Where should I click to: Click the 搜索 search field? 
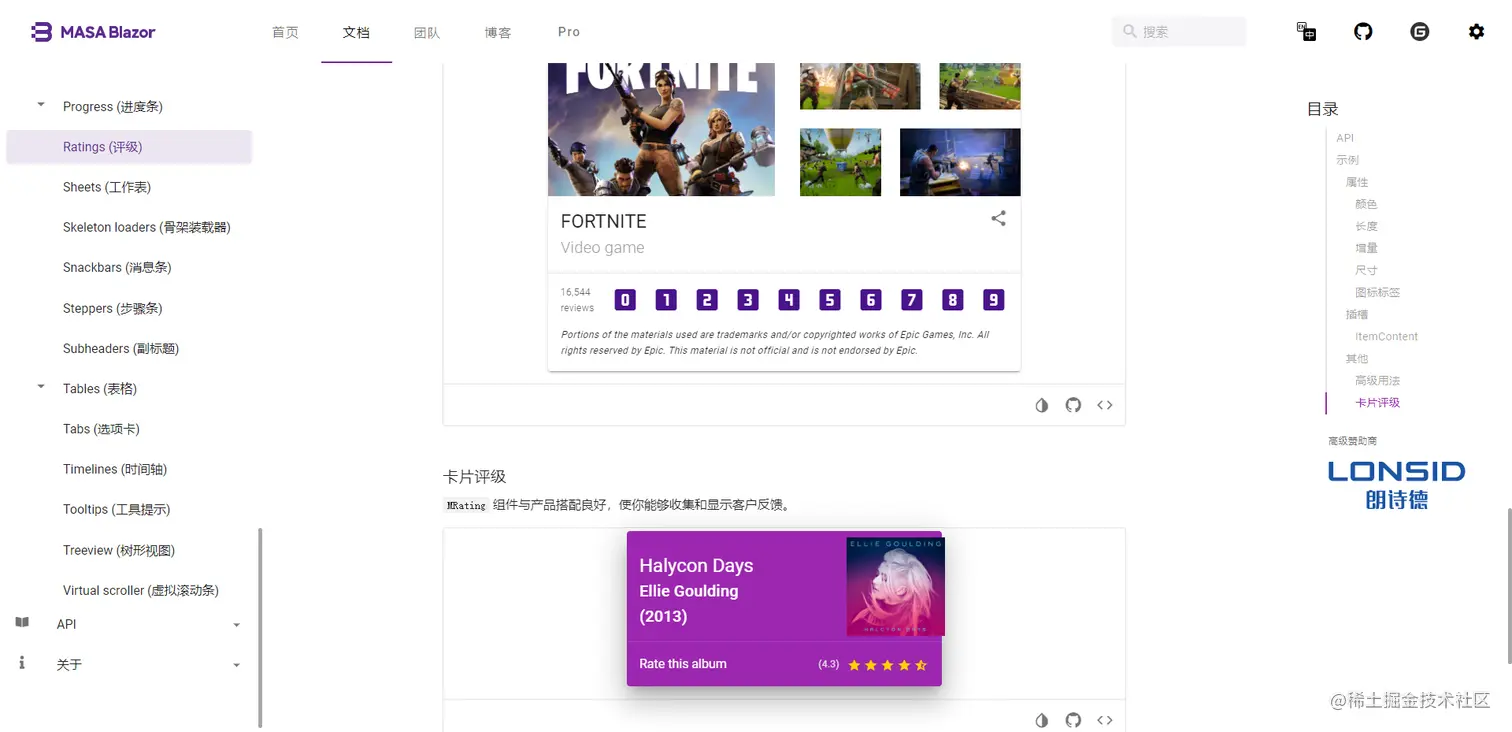(x=1179, y=32)
